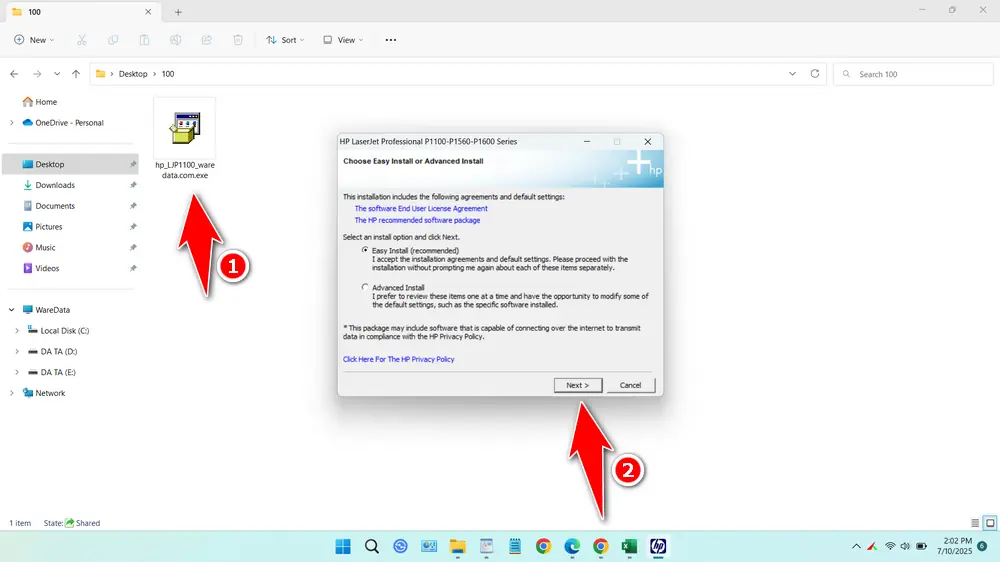Open the HP recommended software package link
The width and height of the screenshot is (1000, 562).
(417, 220)
